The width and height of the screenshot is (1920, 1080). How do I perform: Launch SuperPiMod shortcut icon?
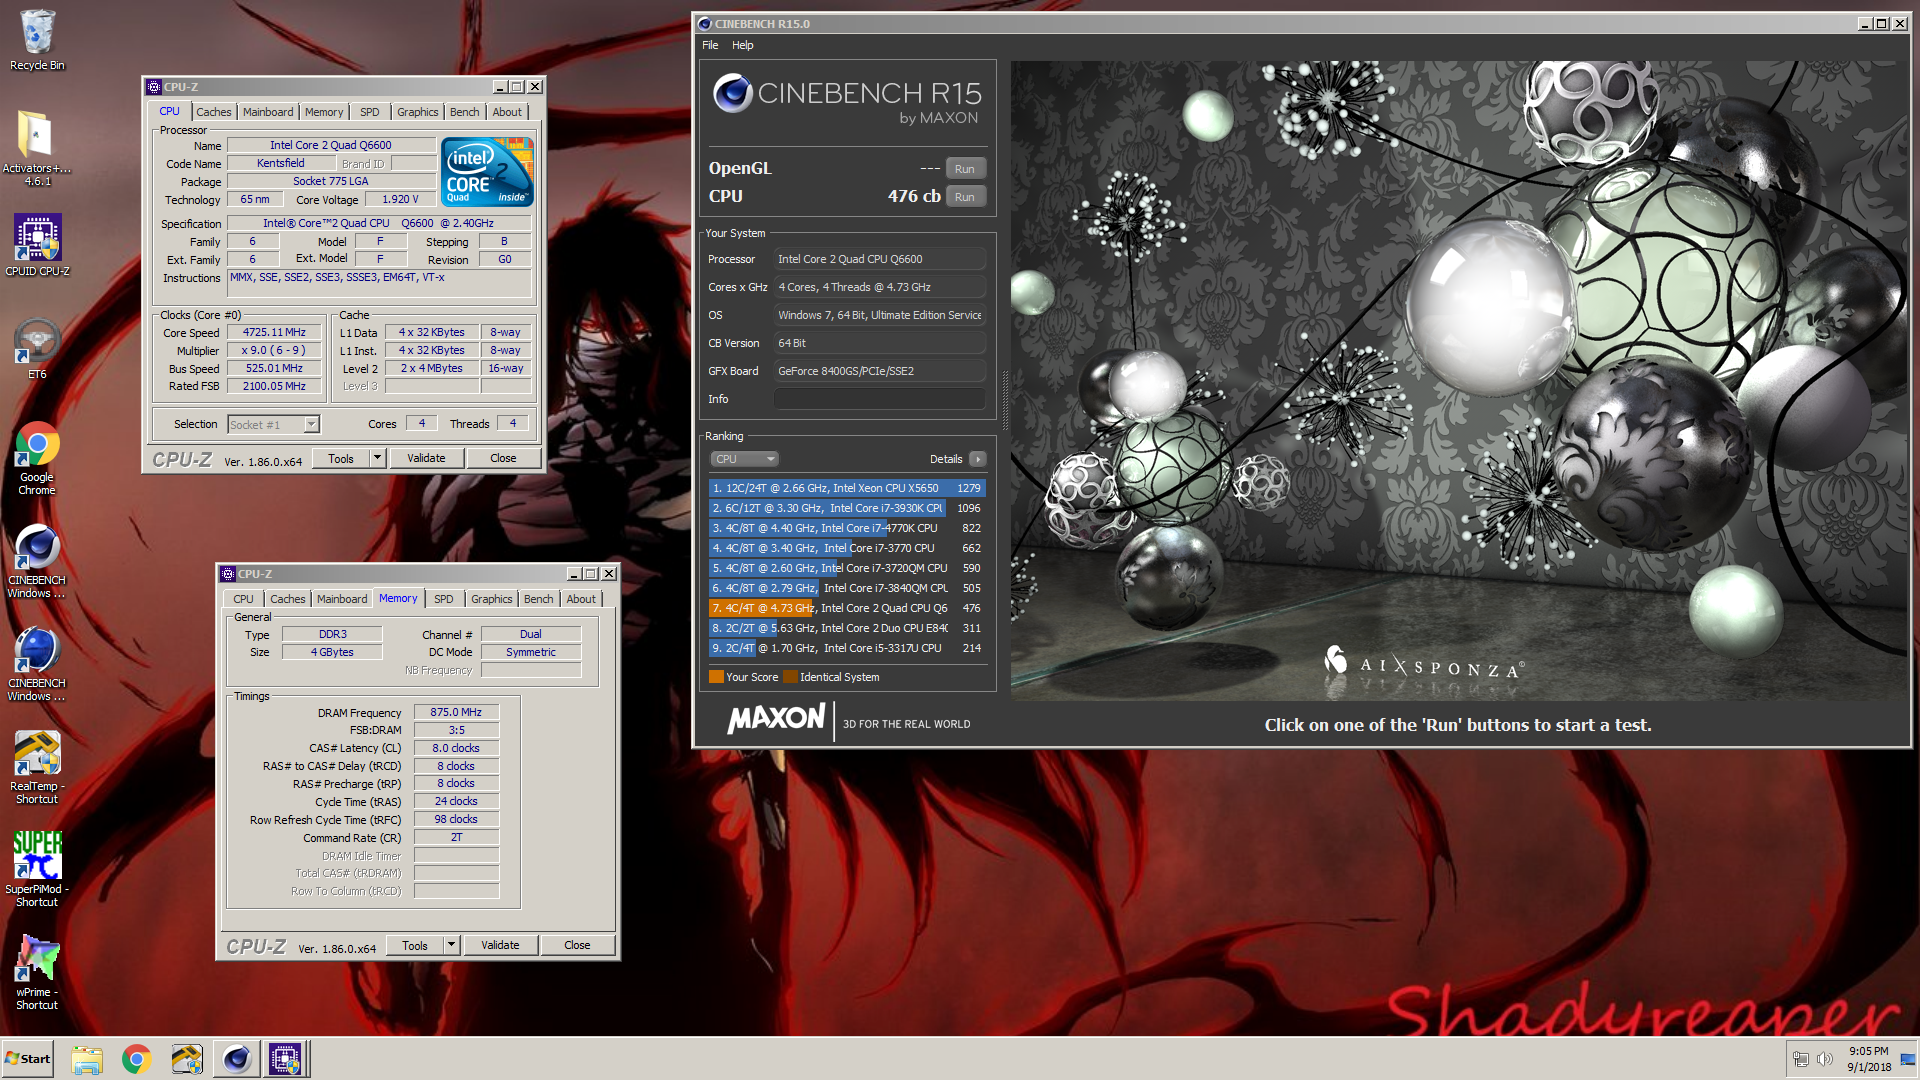[x=37, y=870]
